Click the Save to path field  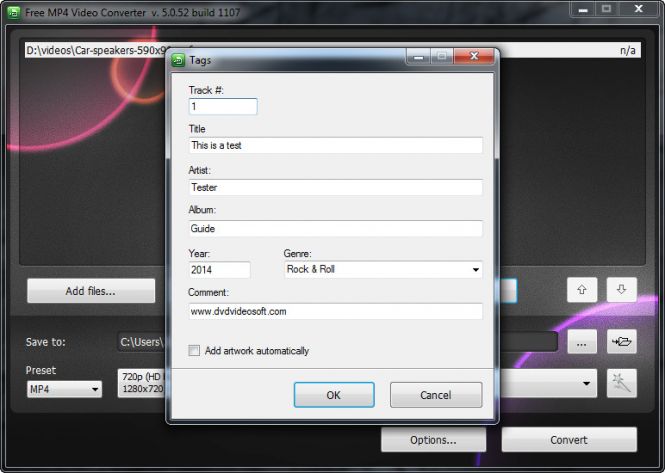tap(337, 342)
